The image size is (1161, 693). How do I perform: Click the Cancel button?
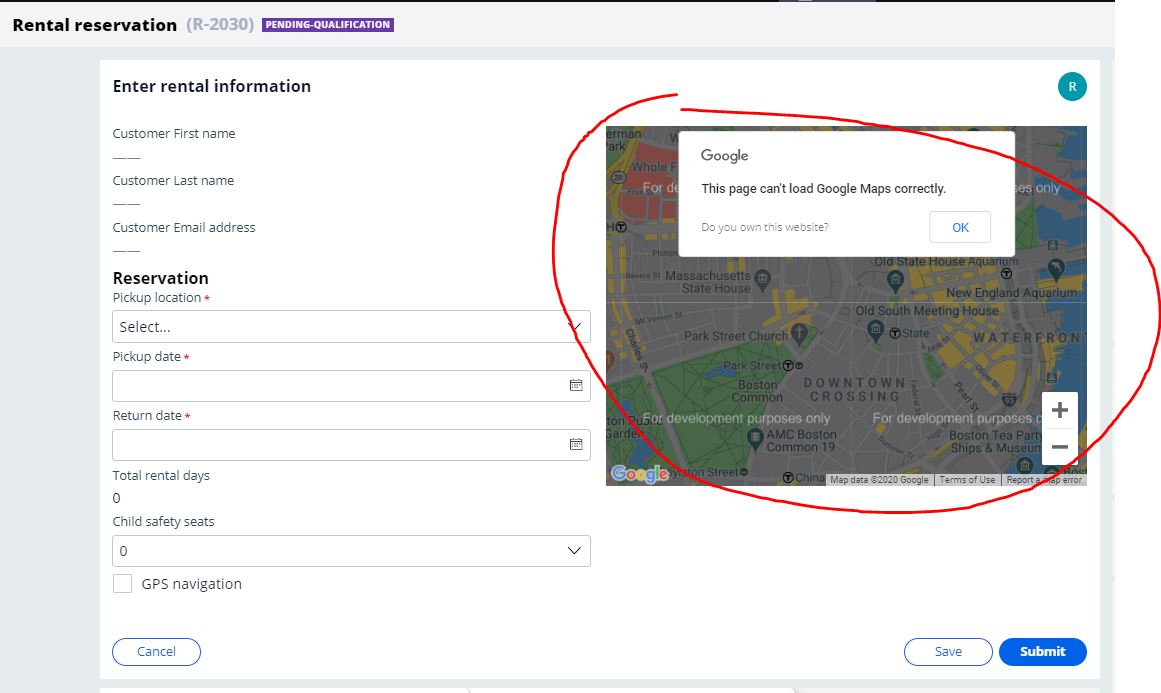coord(156,652)
